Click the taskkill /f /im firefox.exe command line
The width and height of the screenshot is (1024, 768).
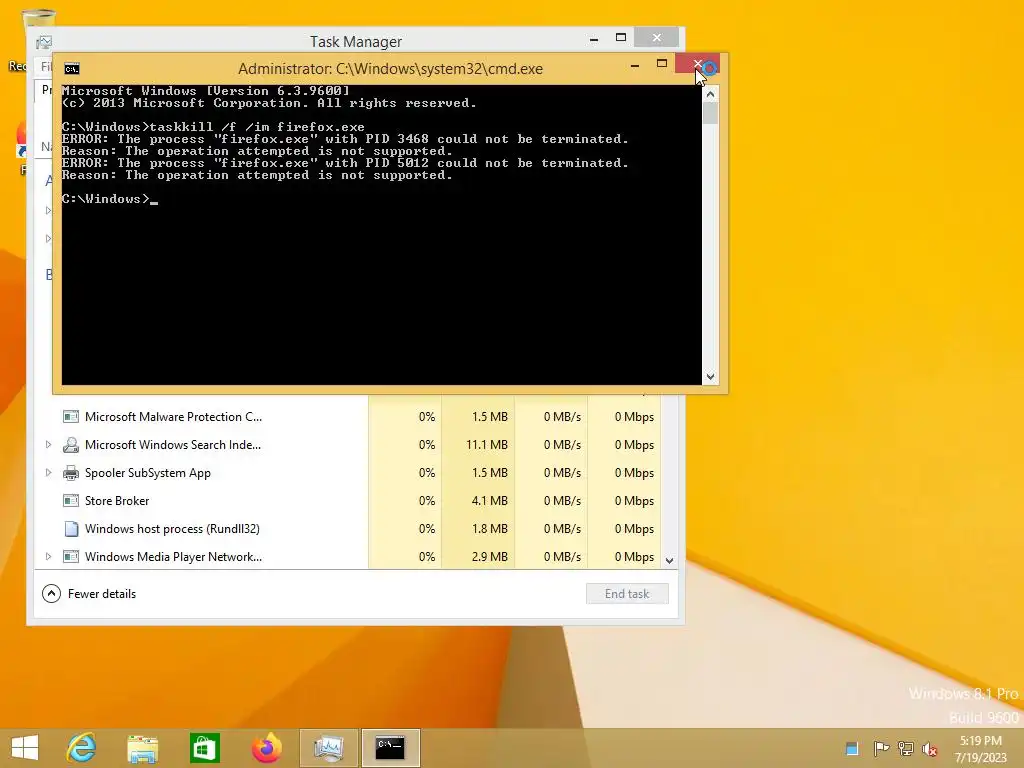[213, 127]
